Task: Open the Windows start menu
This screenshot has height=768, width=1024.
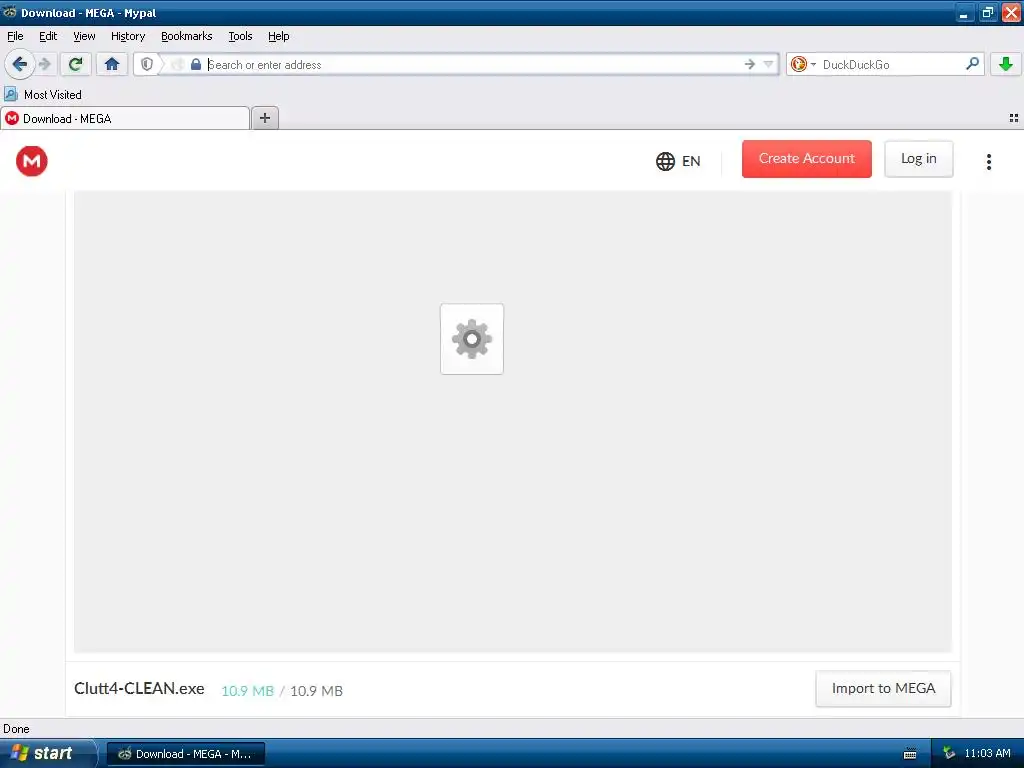Action: (x=47, y=753)
